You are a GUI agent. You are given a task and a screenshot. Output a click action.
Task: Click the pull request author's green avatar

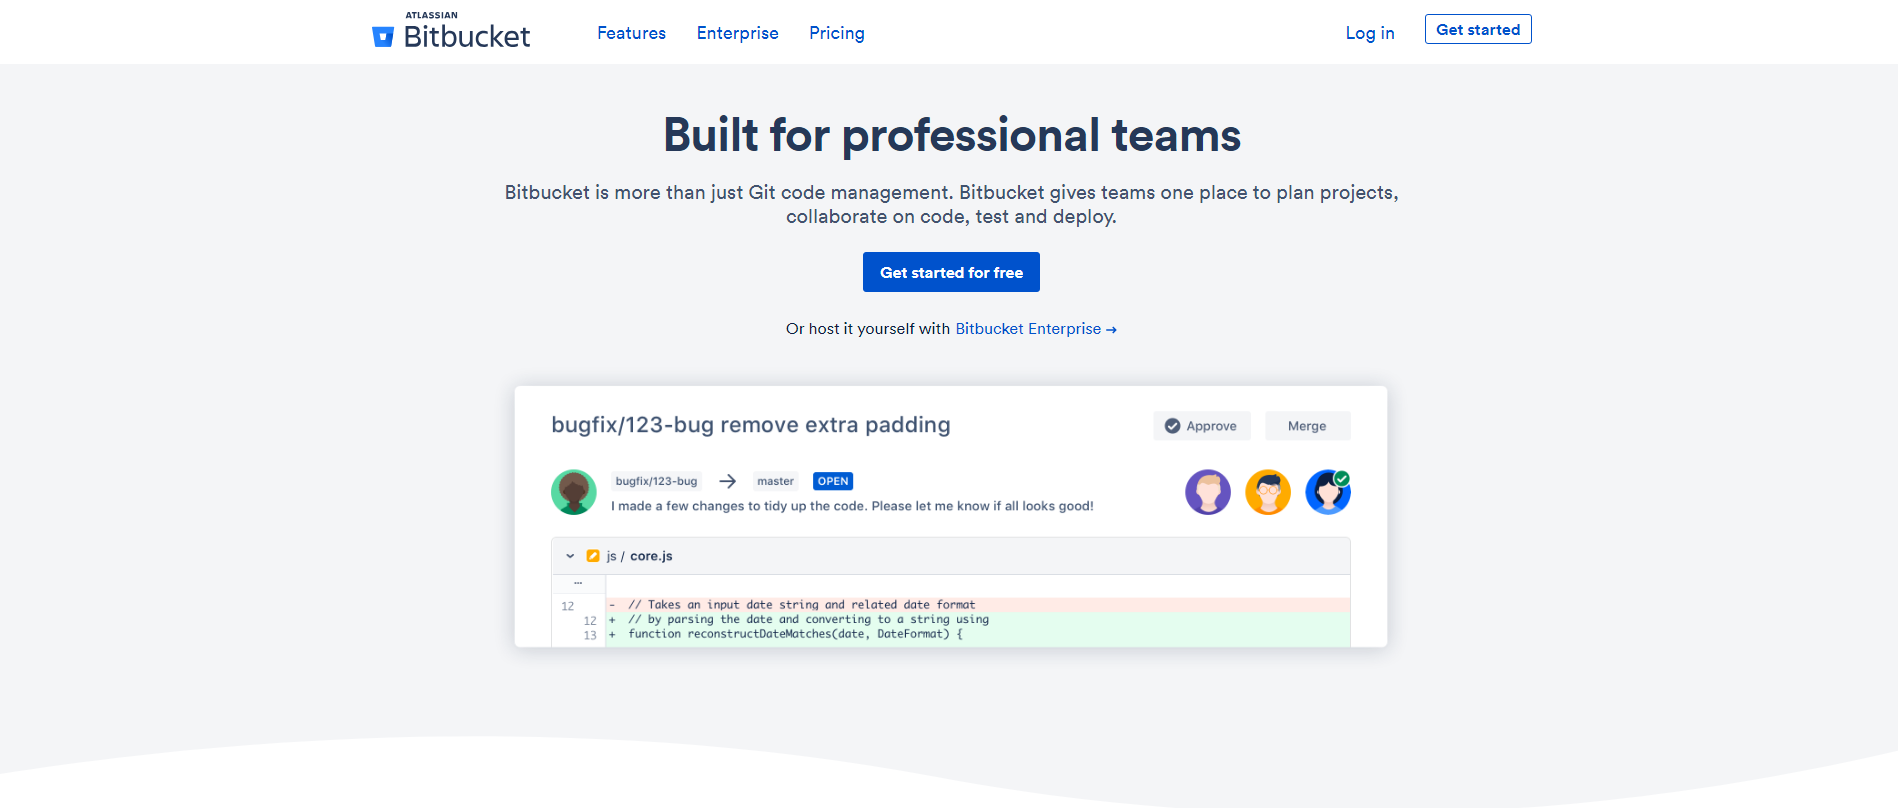(574, 492)
